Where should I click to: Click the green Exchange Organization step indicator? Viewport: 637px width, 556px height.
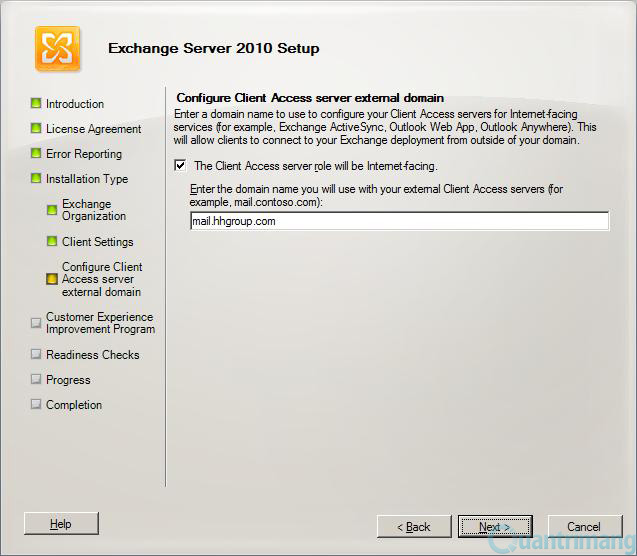pos(52,210)
